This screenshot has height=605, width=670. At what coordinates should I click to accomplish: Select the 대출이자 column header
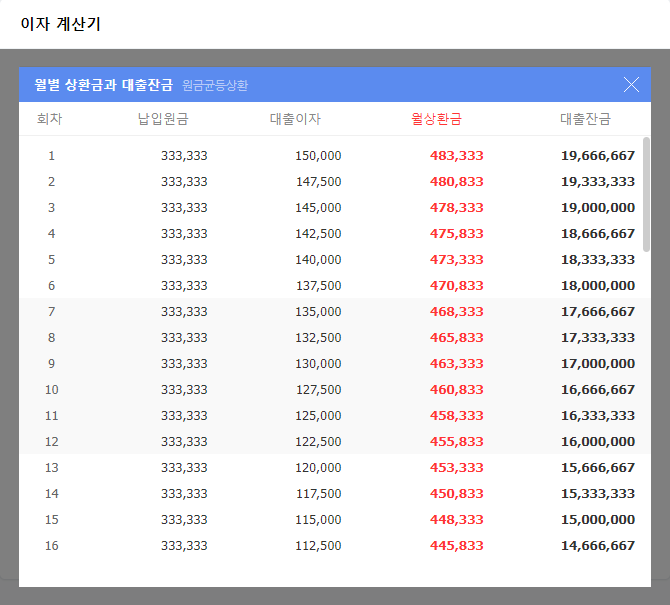[x=295, y=119]
